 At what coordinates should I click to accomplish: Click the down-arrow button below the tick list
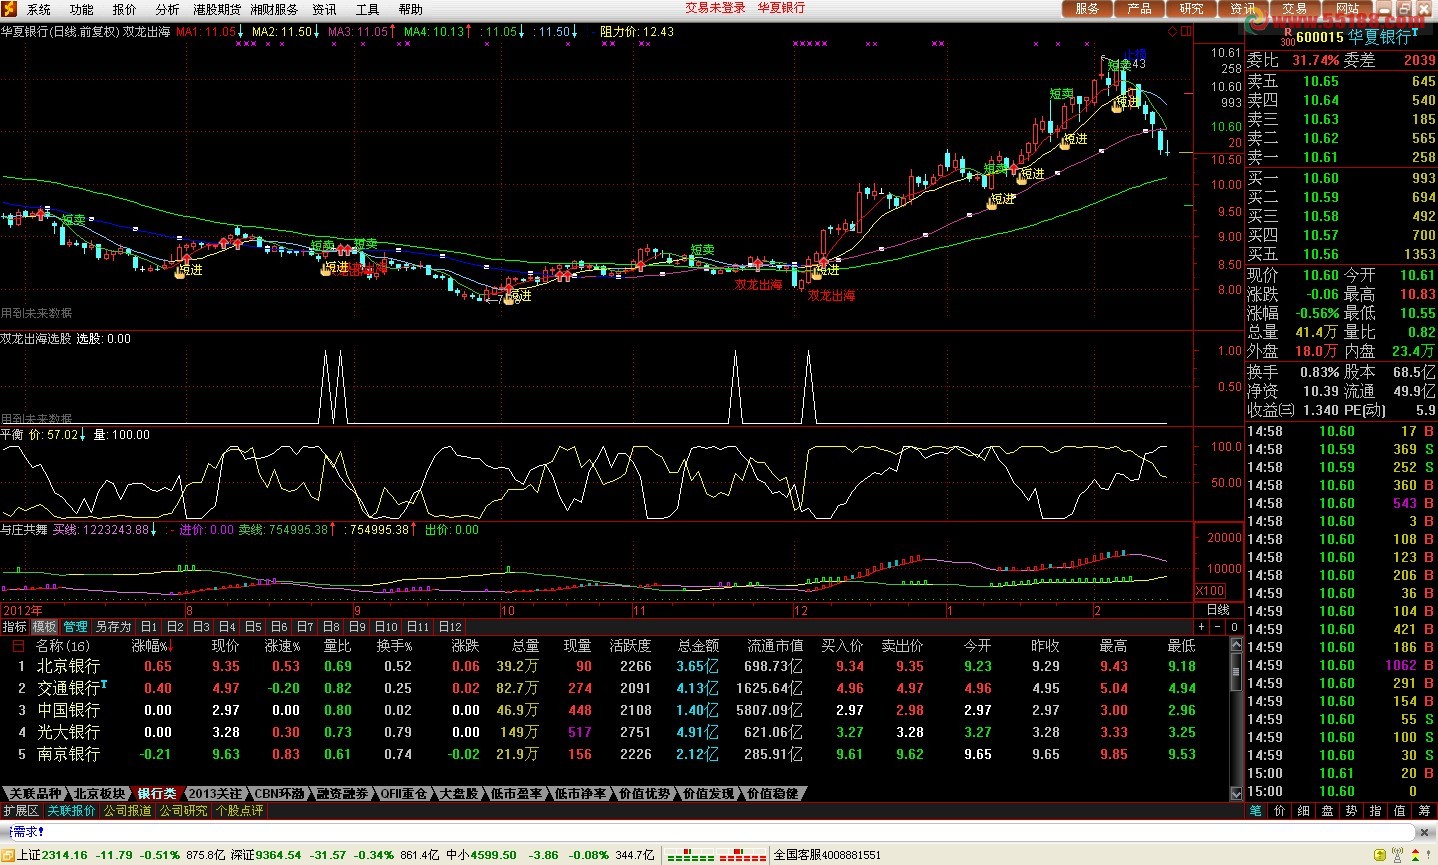tap(1235, 793)
